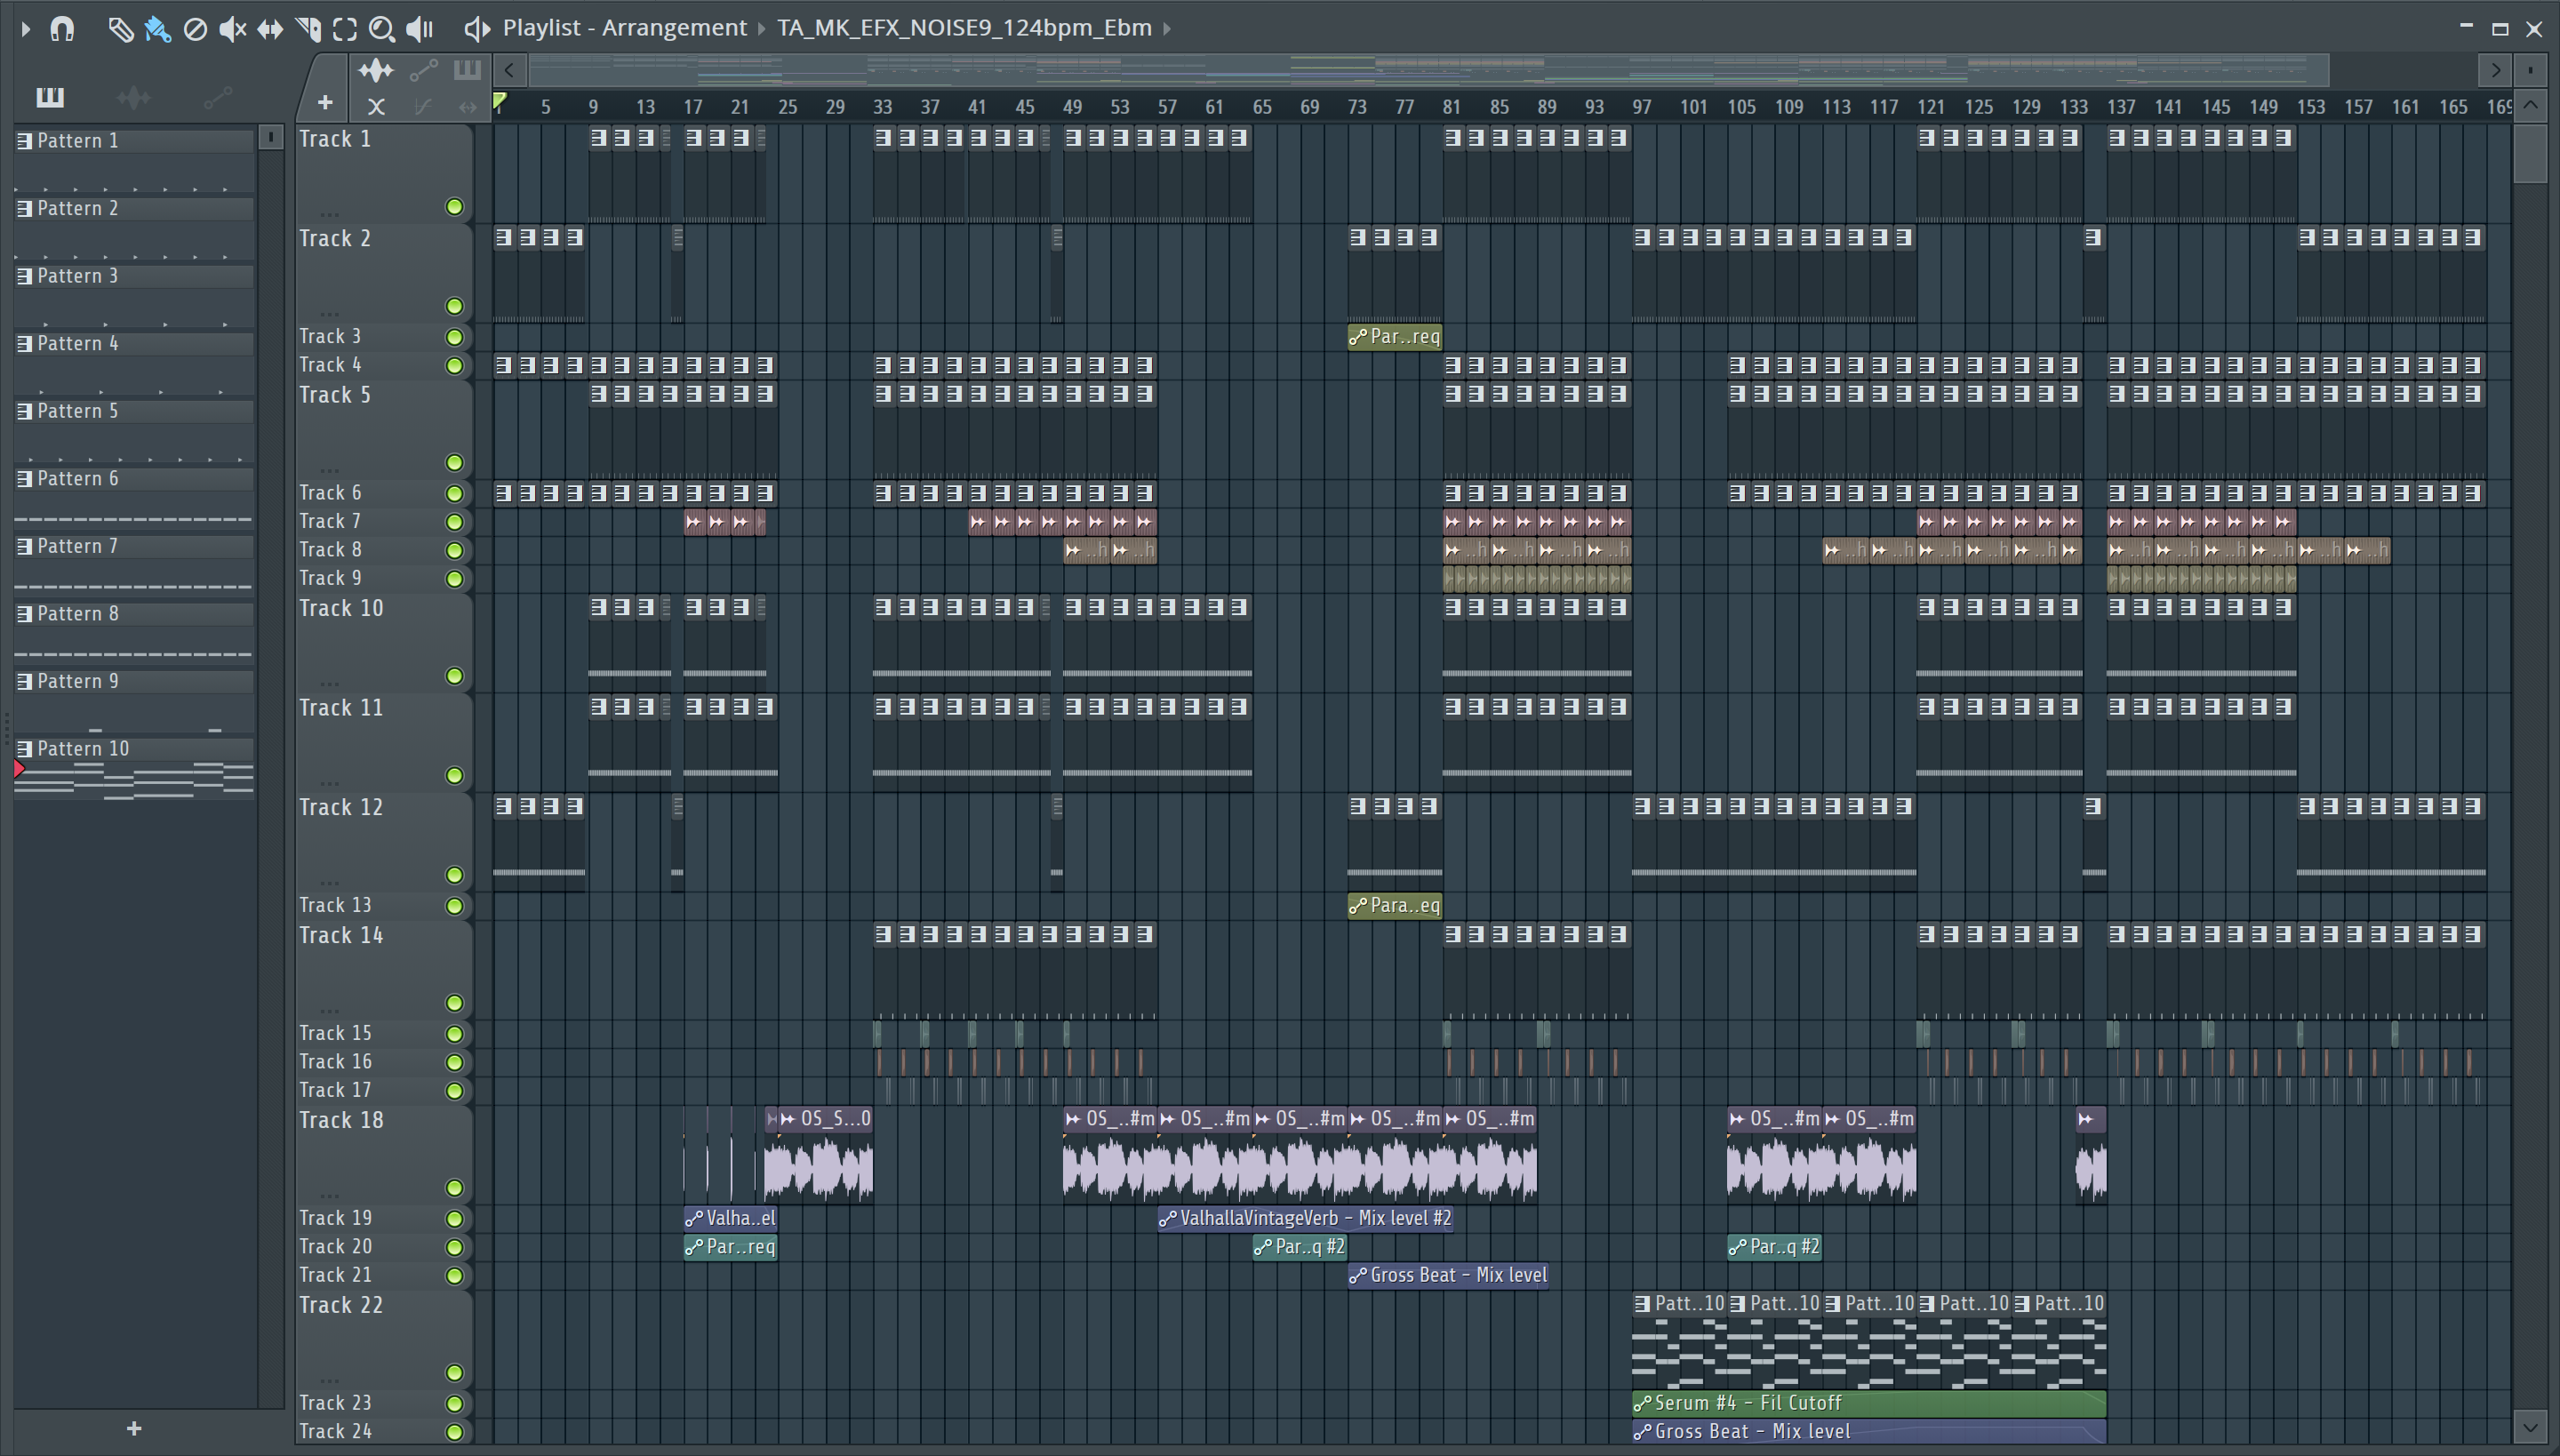Image resolution: width=2560 pixels, height=1456 pixels.
Task: Click the add track plus button
Action: [324, 102]
